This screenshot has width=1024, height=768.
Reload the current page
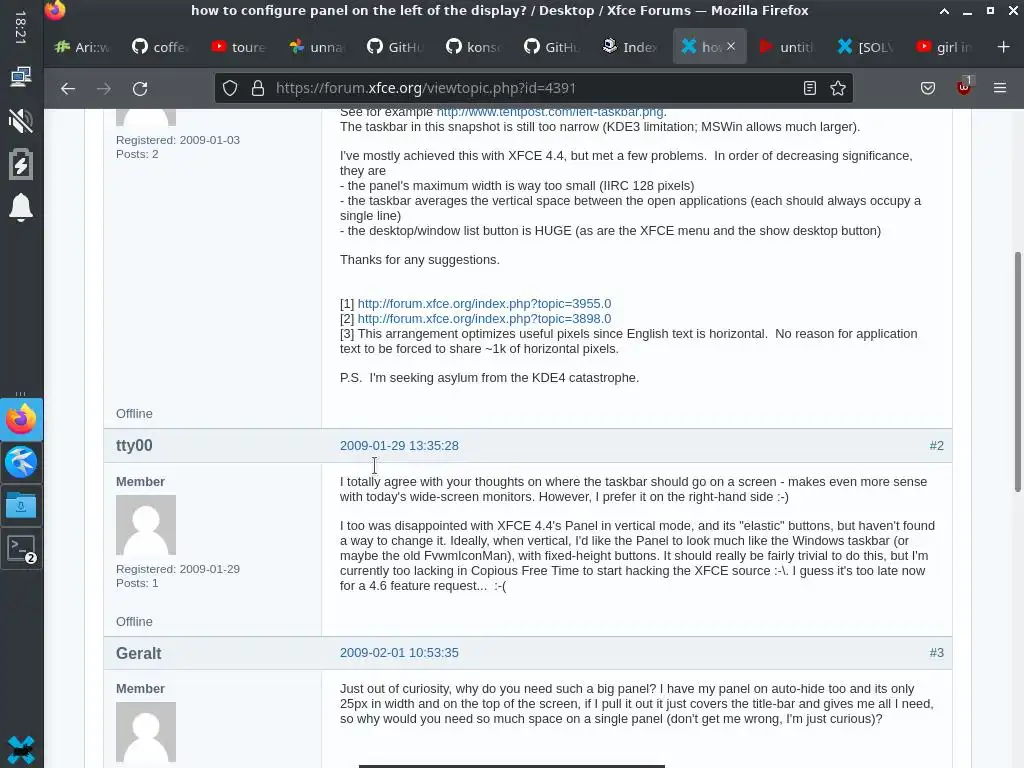(x=140, y=88)
